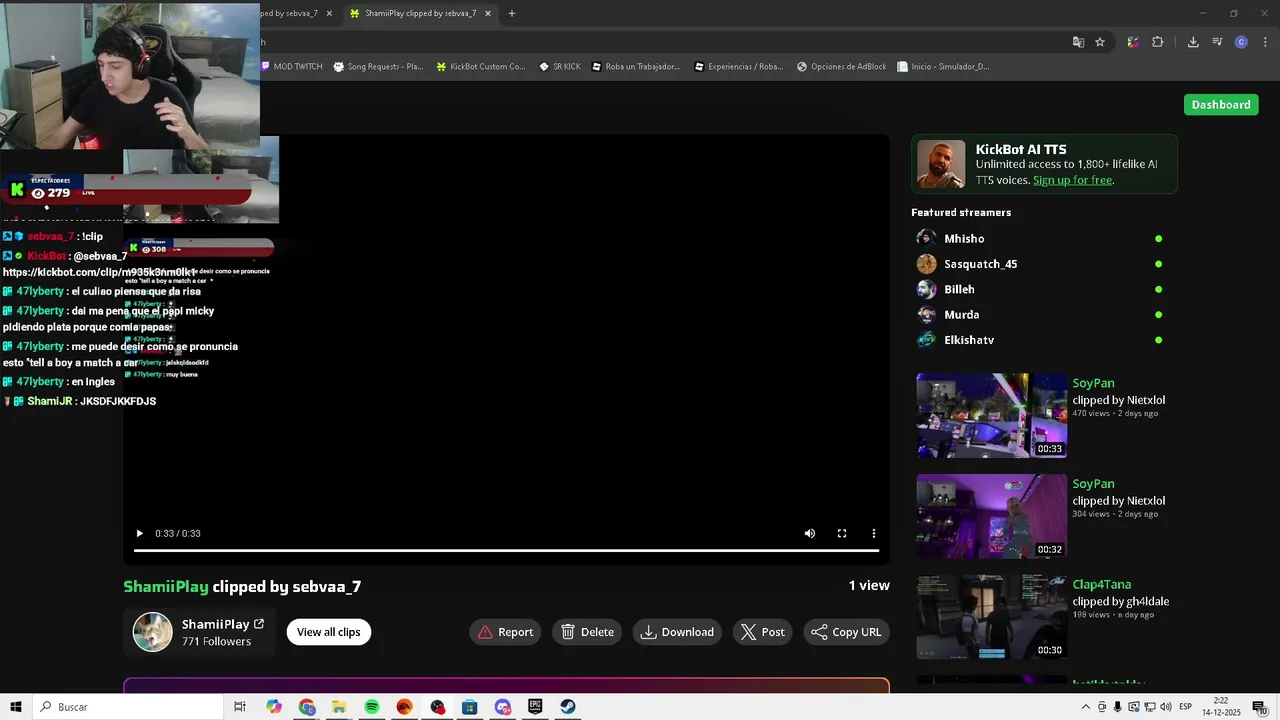Screen dimensions: 1280x720
Task: Open Discord from the taskbar
Action: [x=503, y=707]
